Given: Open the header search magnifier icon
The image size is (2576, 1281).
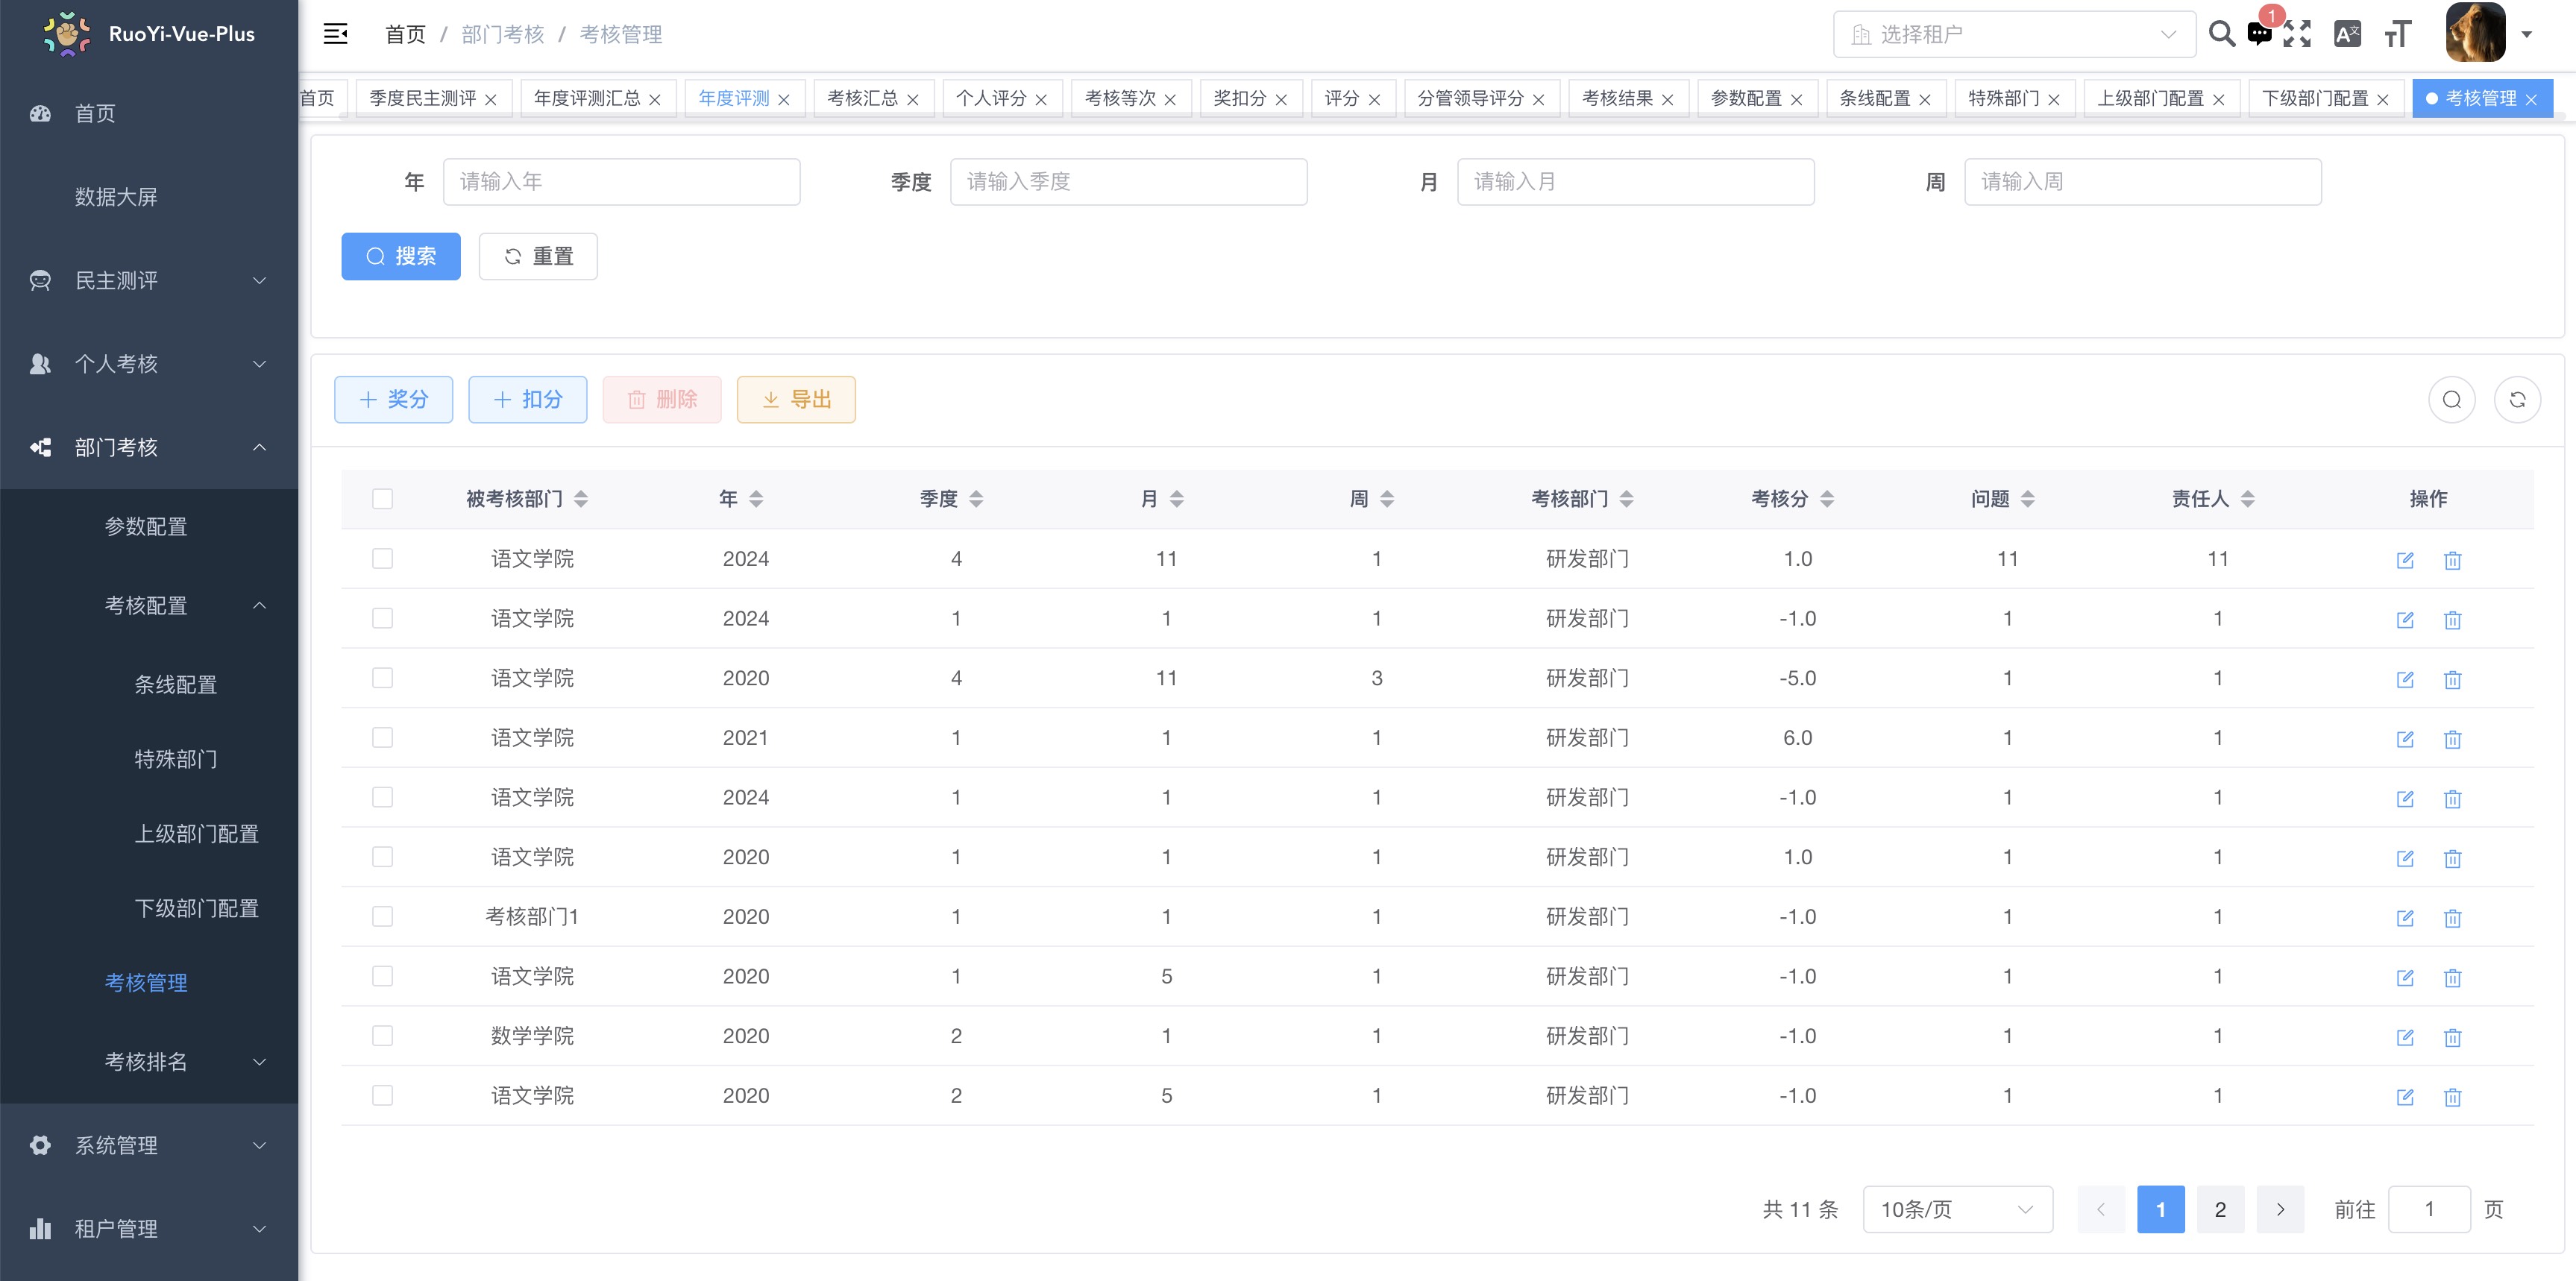Looking at the screenshot, I should click(x=2221, y=34).
